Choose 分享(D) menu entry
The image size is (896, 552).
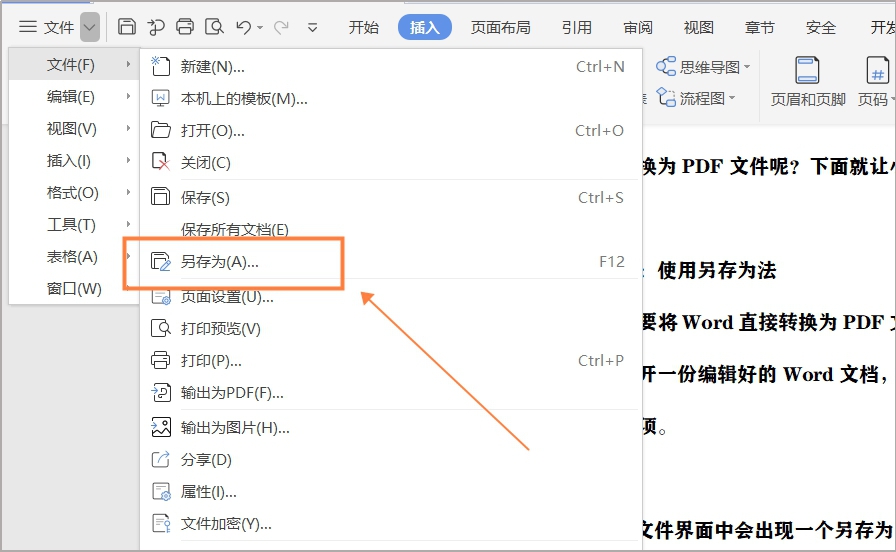[390, 459]
